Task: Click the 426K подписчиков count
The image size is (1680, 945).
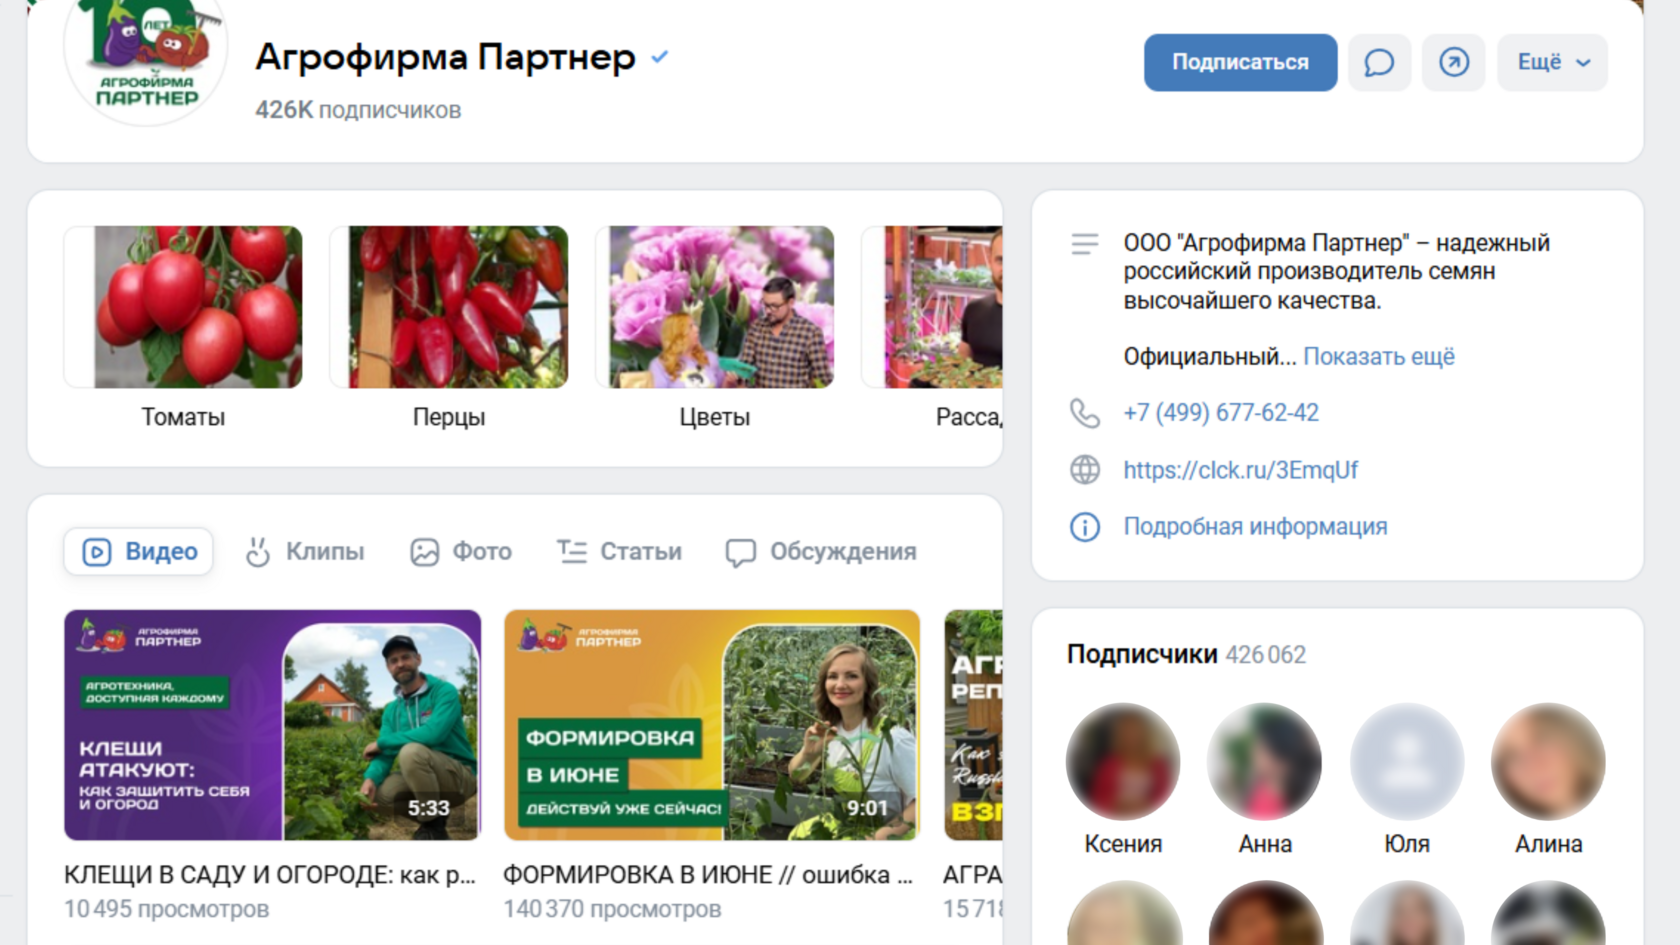Action: pyautogui.click(x=358, y=110)
